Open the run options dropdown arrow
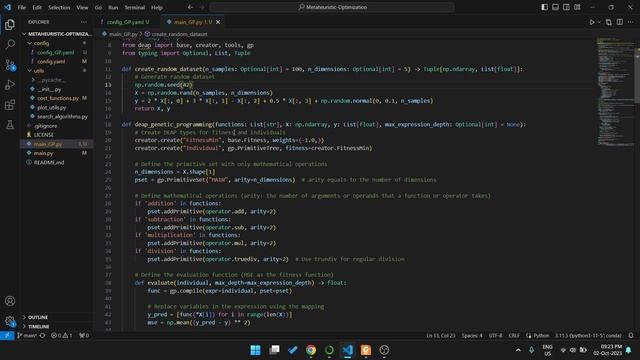Image resolution: width=640 pixels, height=360 pixels. [x=599, y=22]
